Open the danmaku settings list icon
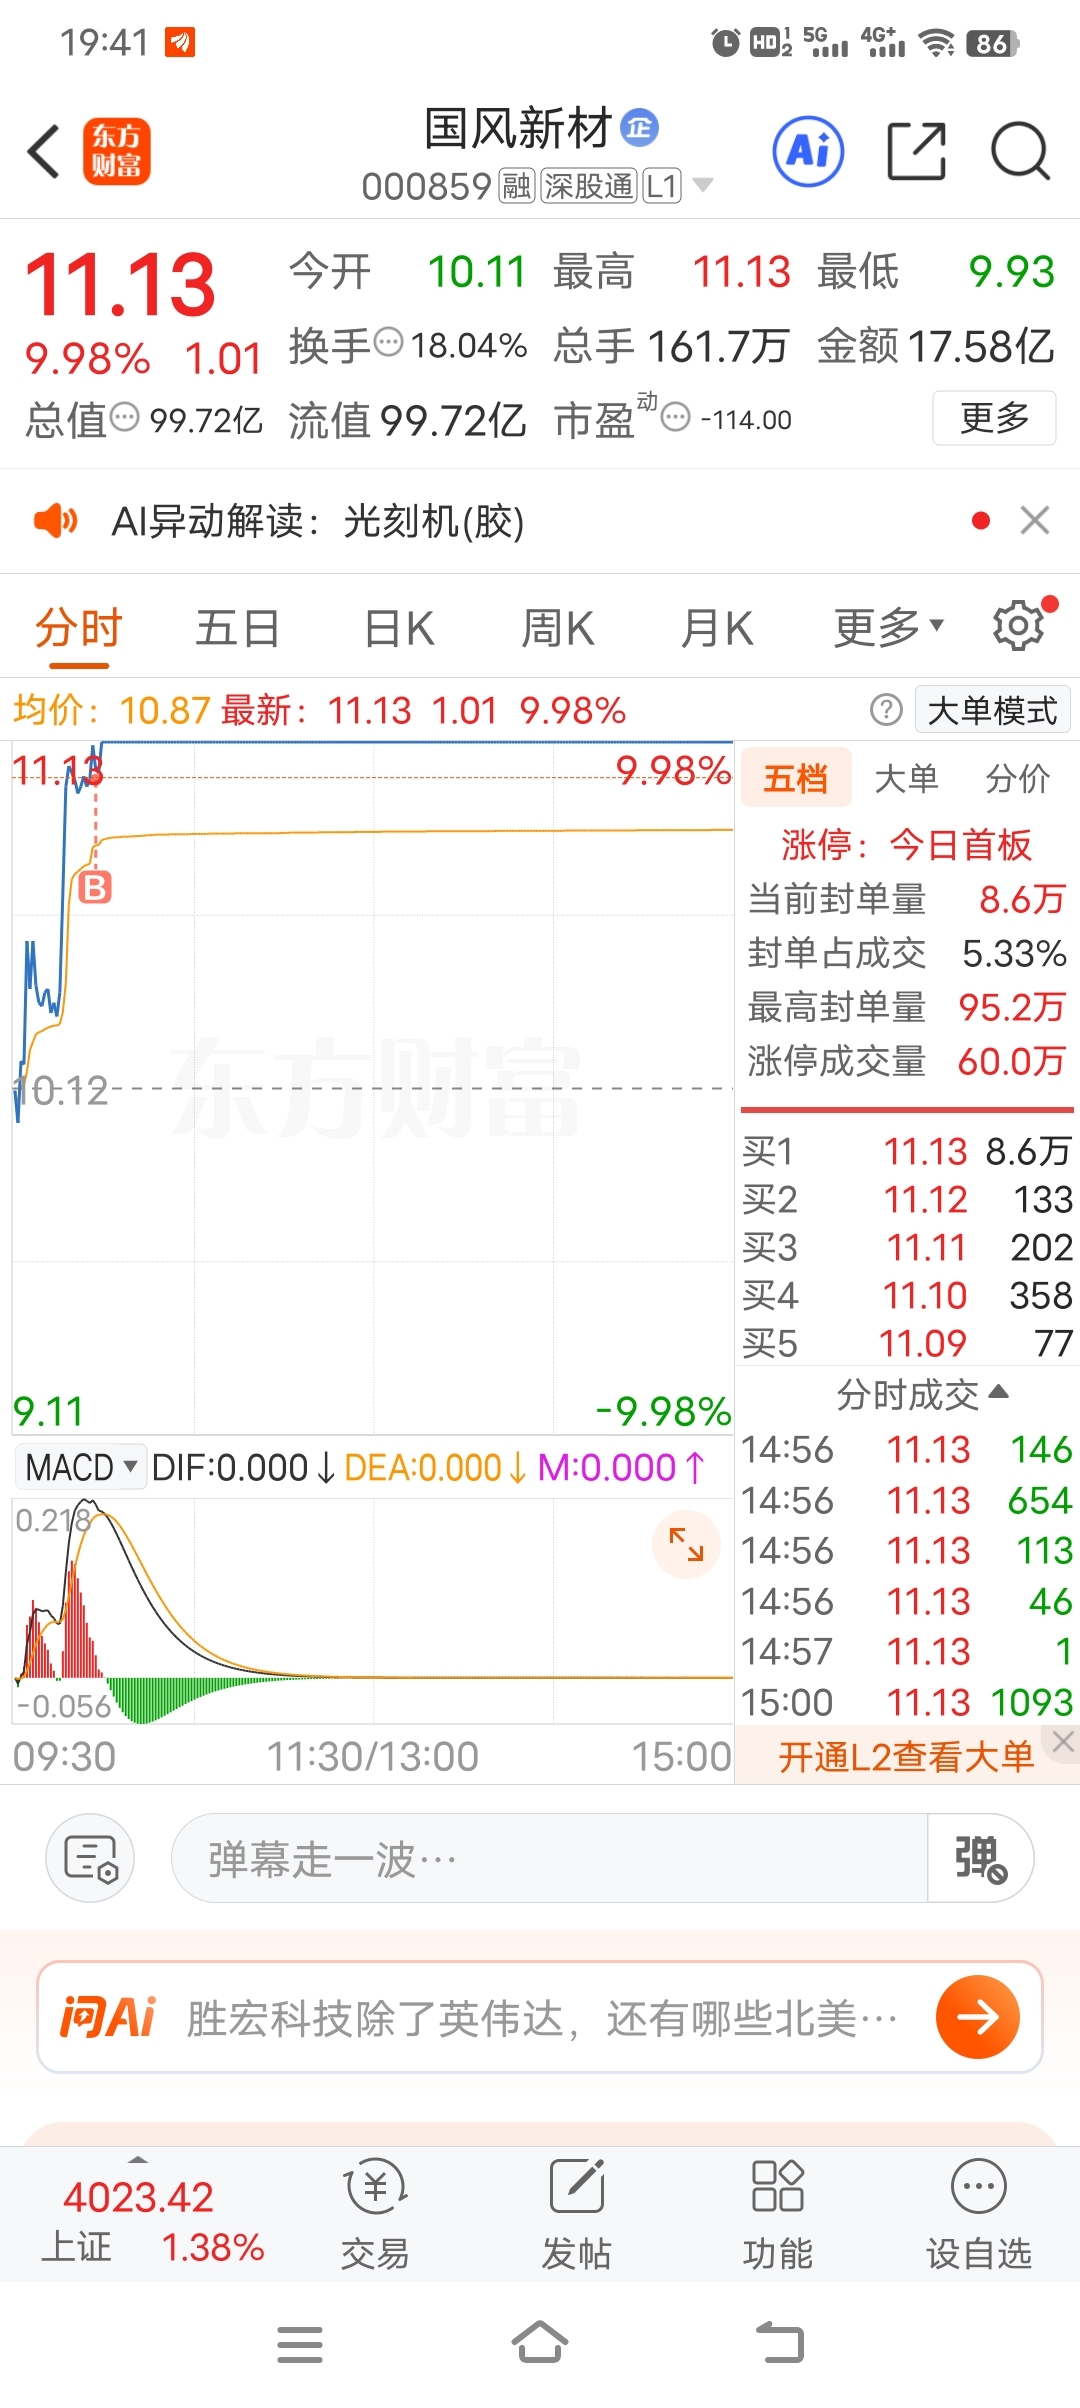Image resolution: width=1080 pixels, height=2408 pixels. (x=90, y=1858)
